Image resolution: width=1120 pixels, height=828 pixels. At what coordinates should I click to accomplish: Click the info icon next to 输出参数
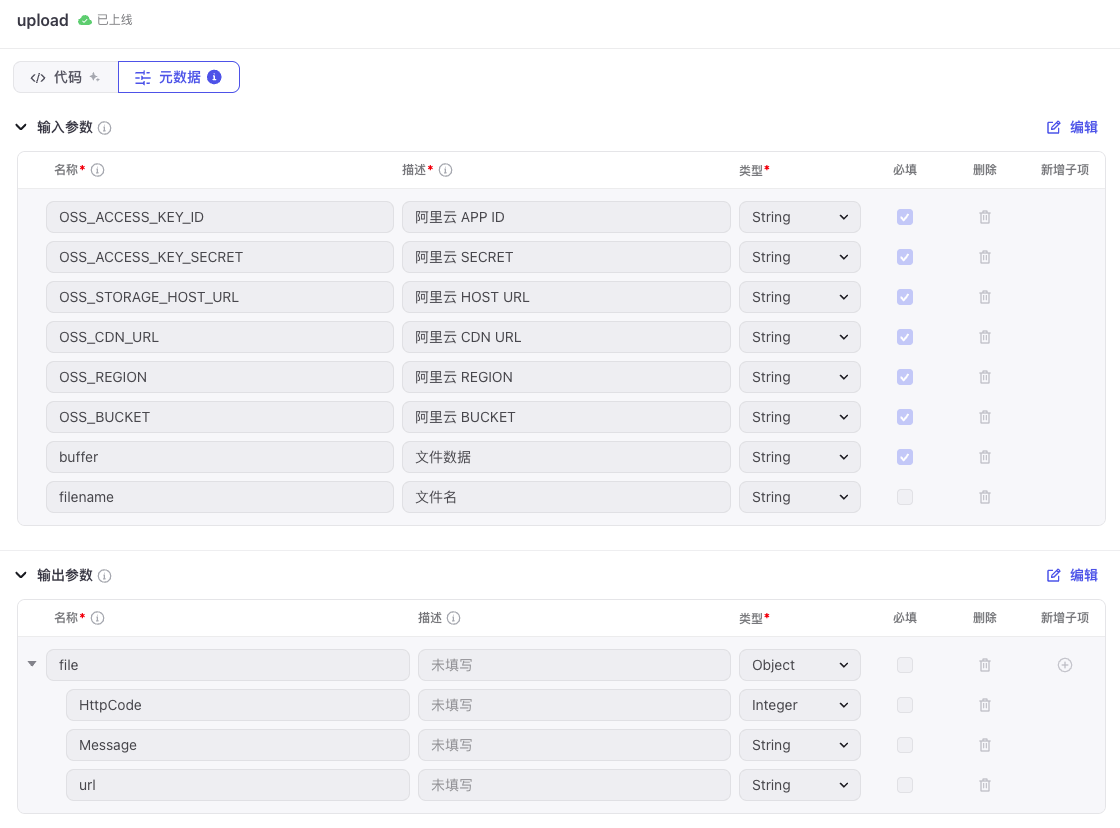pos(104,576)
